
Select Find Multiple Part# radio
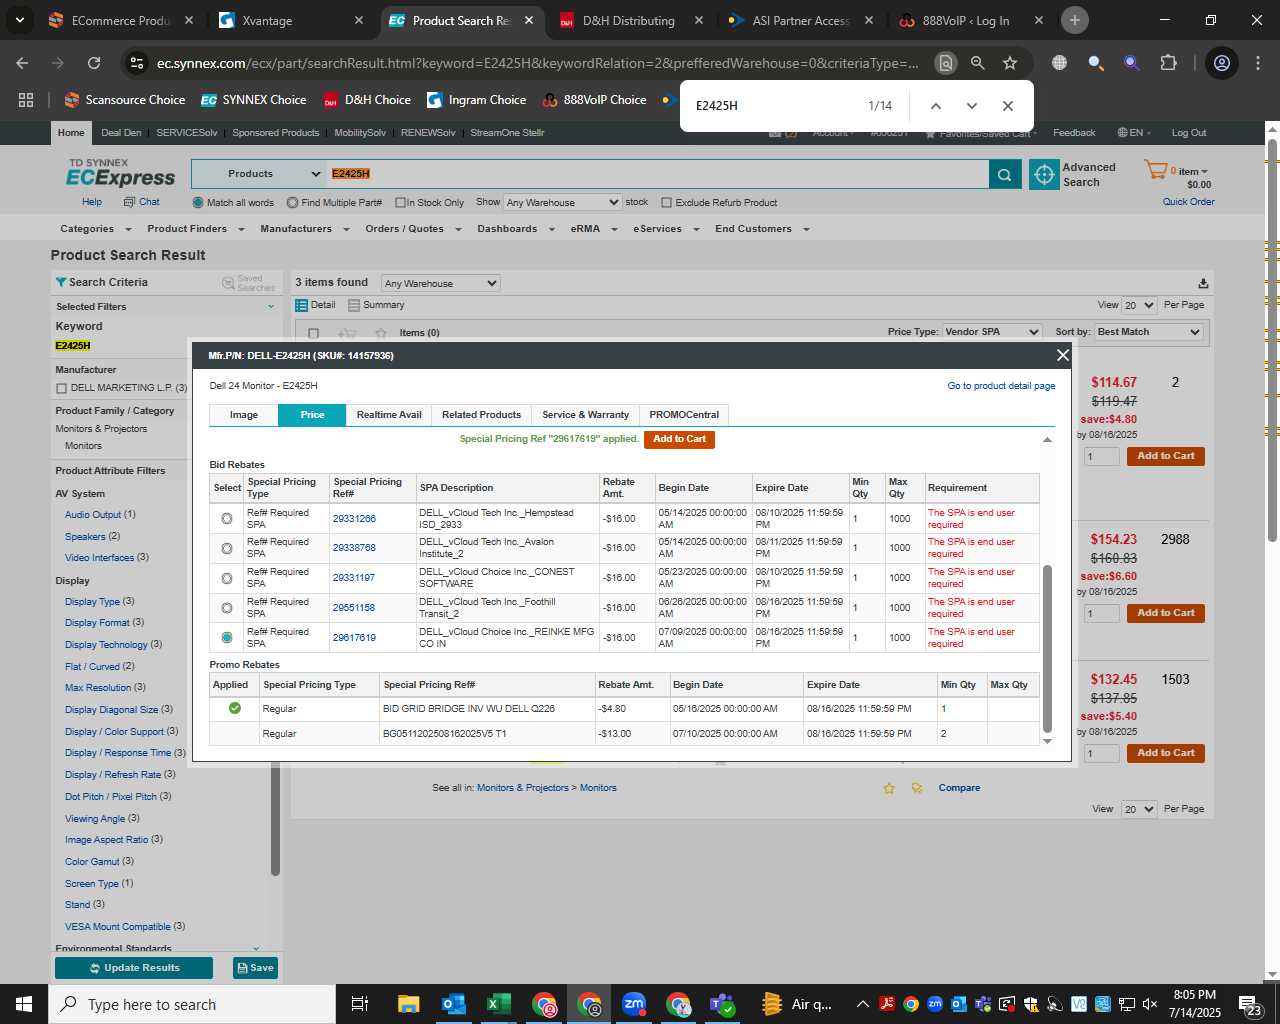[292, 202]
